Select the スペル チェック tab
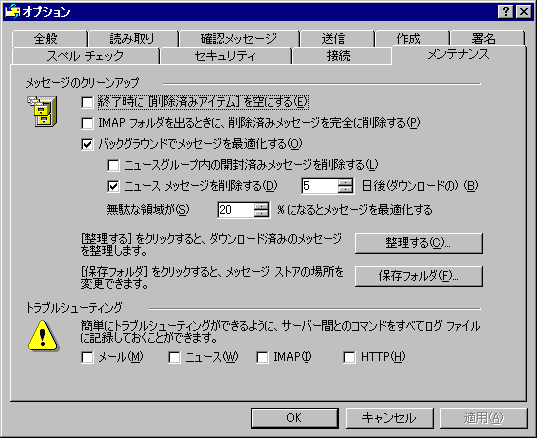This screenshot has height=438, width=537. tap(85, 56)
